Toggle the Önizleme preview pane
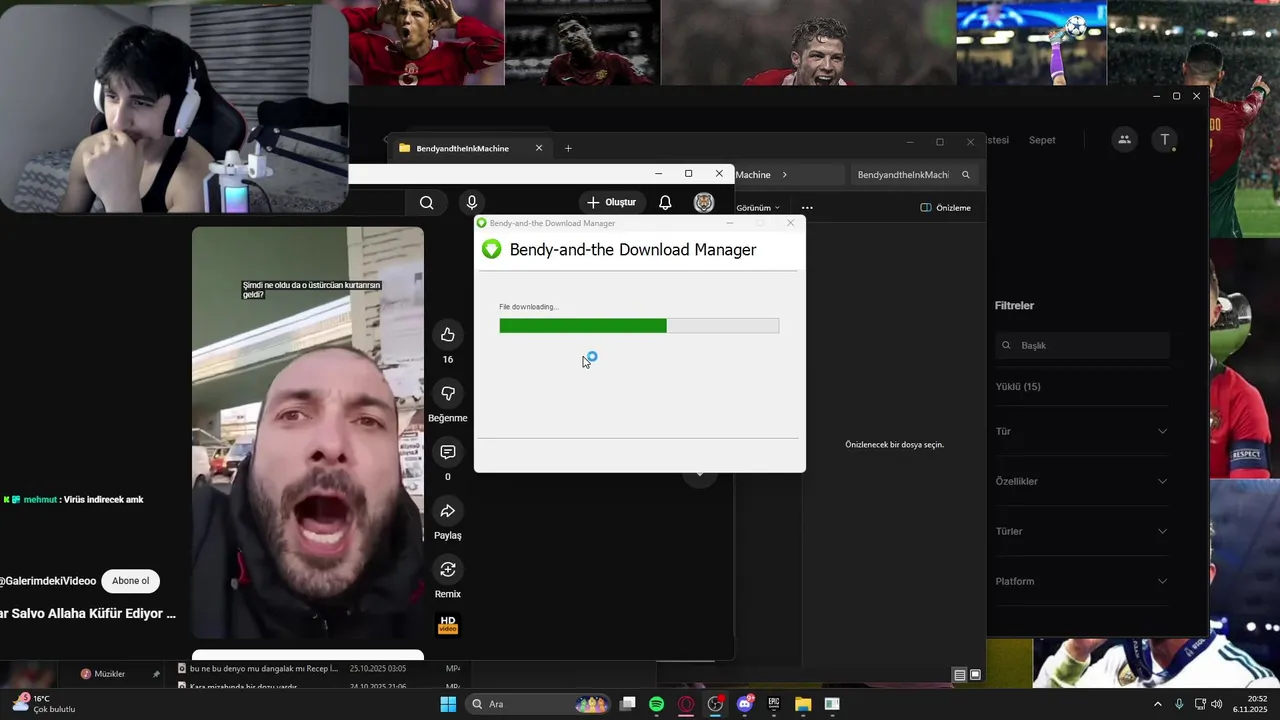This screenshot has height=720, width=1280. [945, 208]
